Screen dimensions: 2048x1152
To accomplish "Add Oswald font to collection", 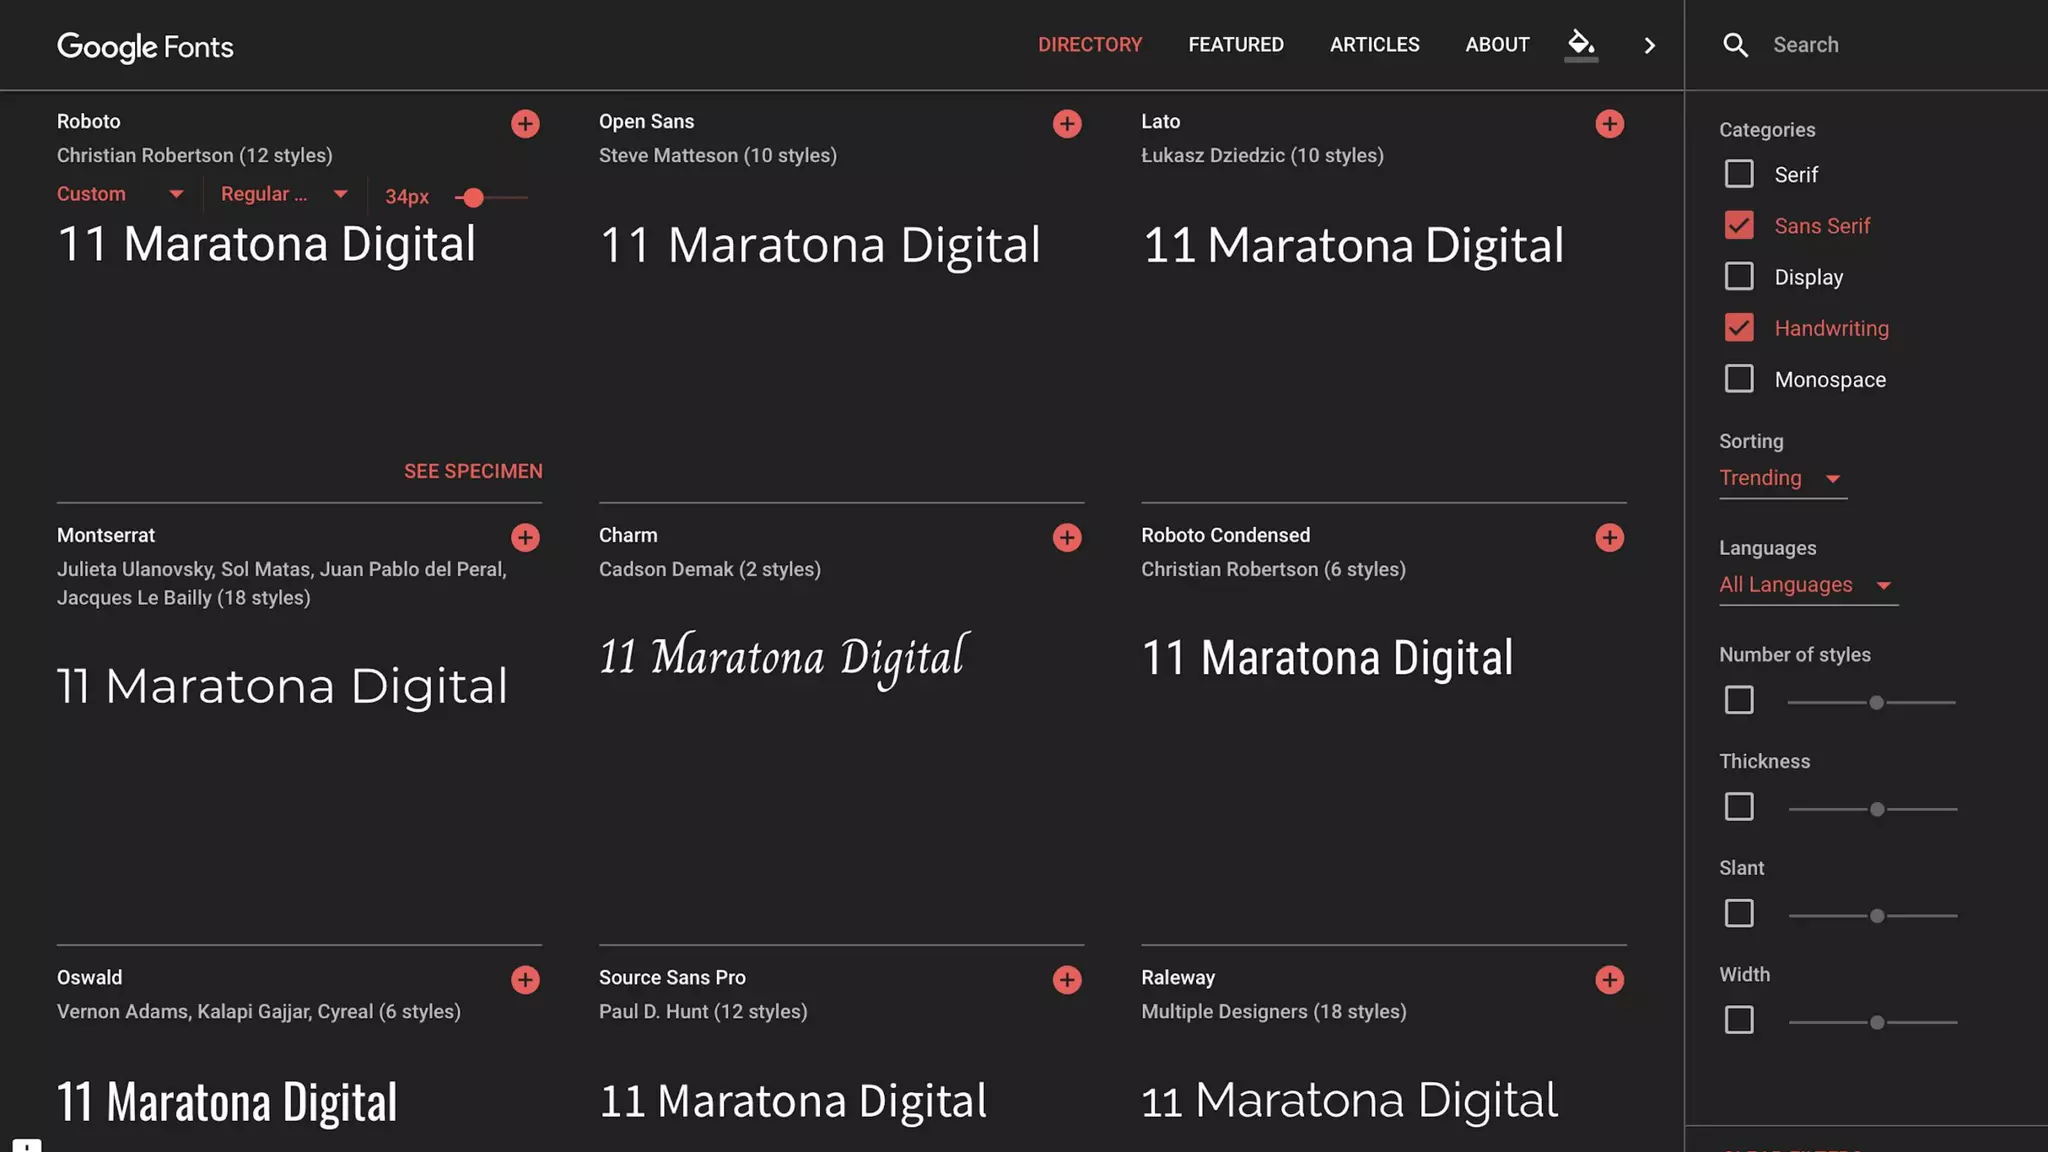I will pyautogui.click(x=525, y=980).
